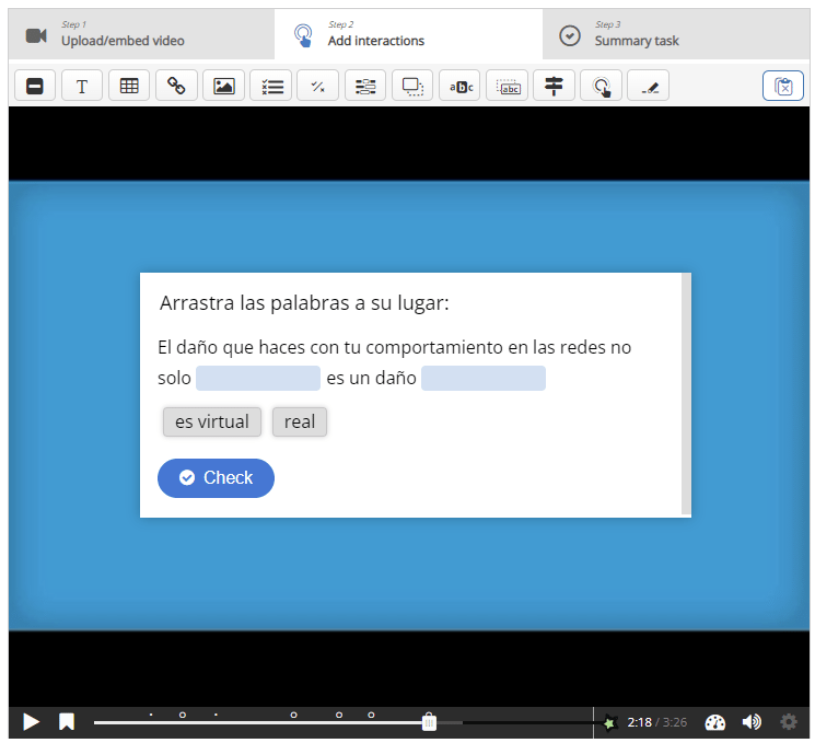Click the paste from clipboard button
Screen dimensions: 817x746
tap(783, 85)
